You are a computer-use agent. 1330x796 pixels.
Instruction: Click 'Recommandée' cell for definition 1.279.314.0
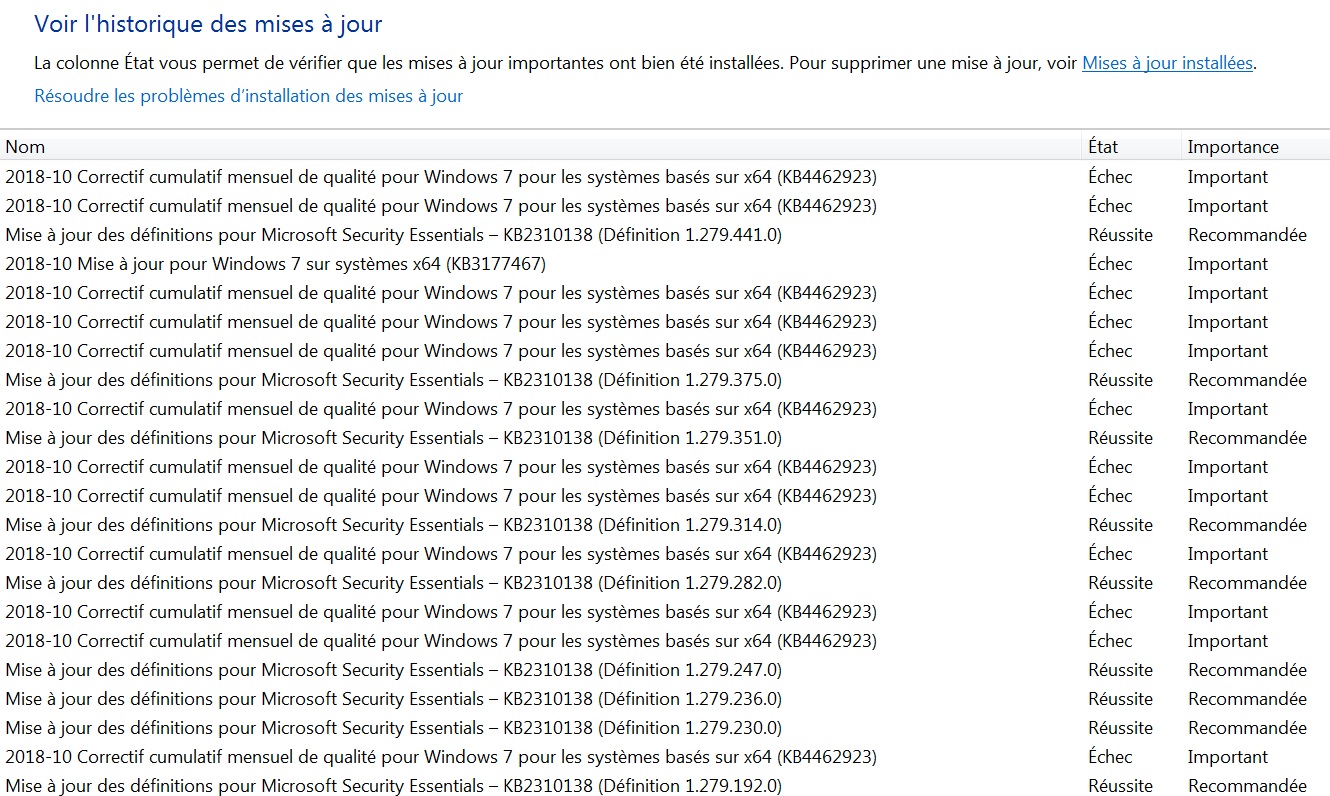click(x=1247, y=525)
